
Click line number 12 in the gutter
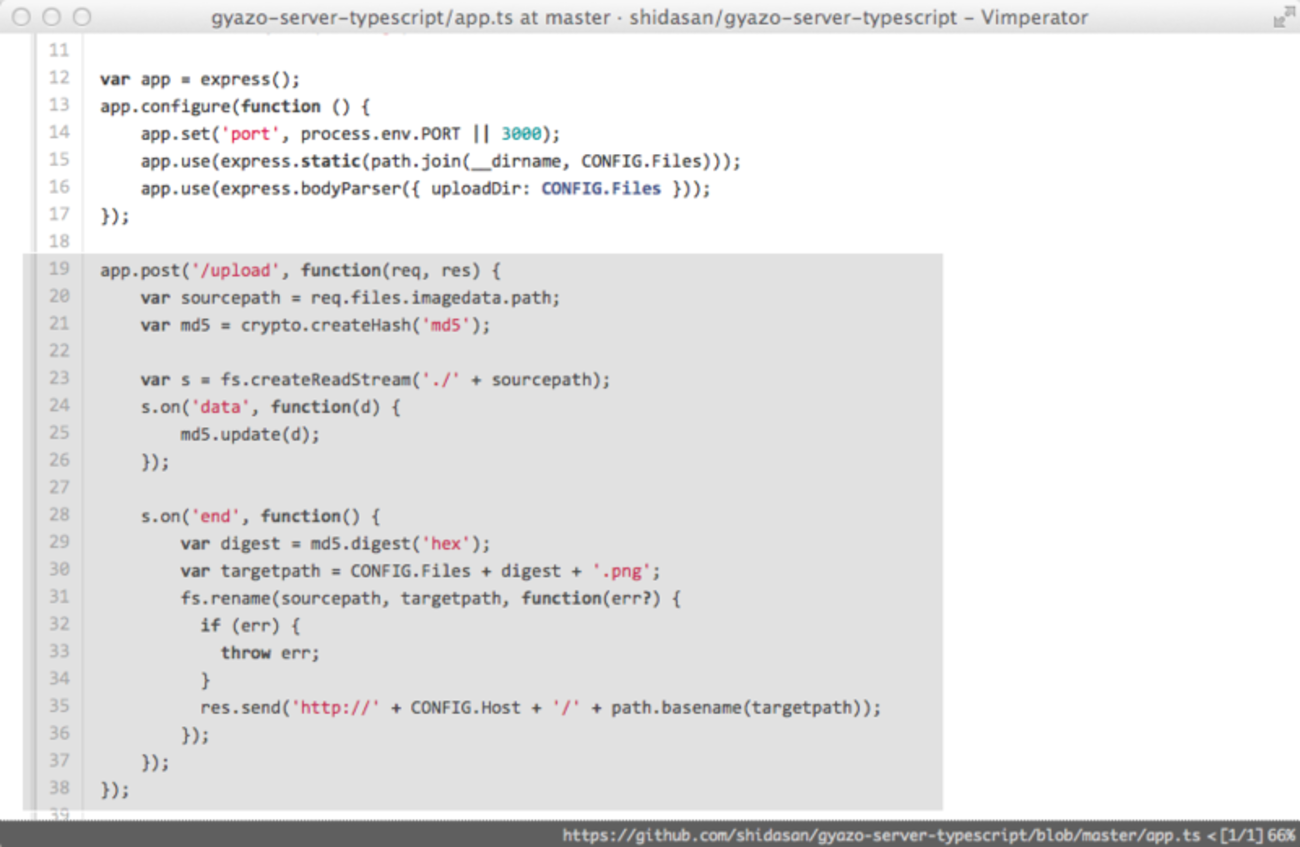[59, 78]
